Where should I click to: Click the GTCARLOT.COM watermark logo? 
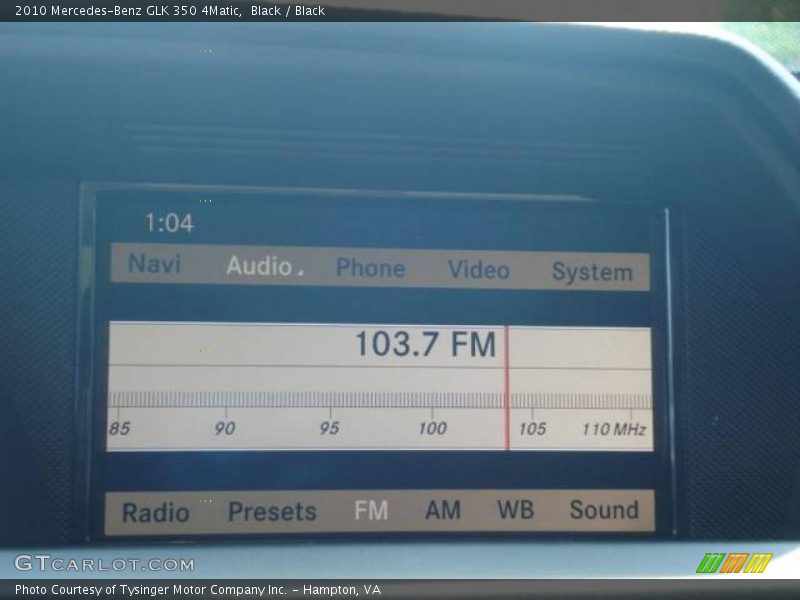click(x=104, y=564)
